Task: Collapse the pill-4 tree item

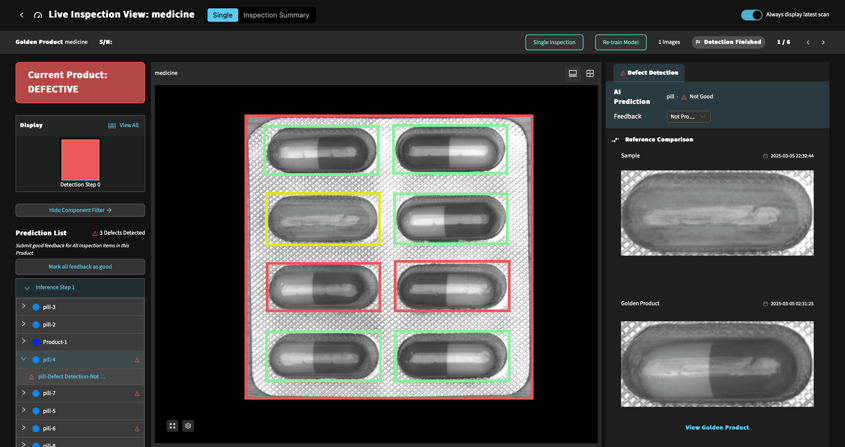Action: point(24,359)
